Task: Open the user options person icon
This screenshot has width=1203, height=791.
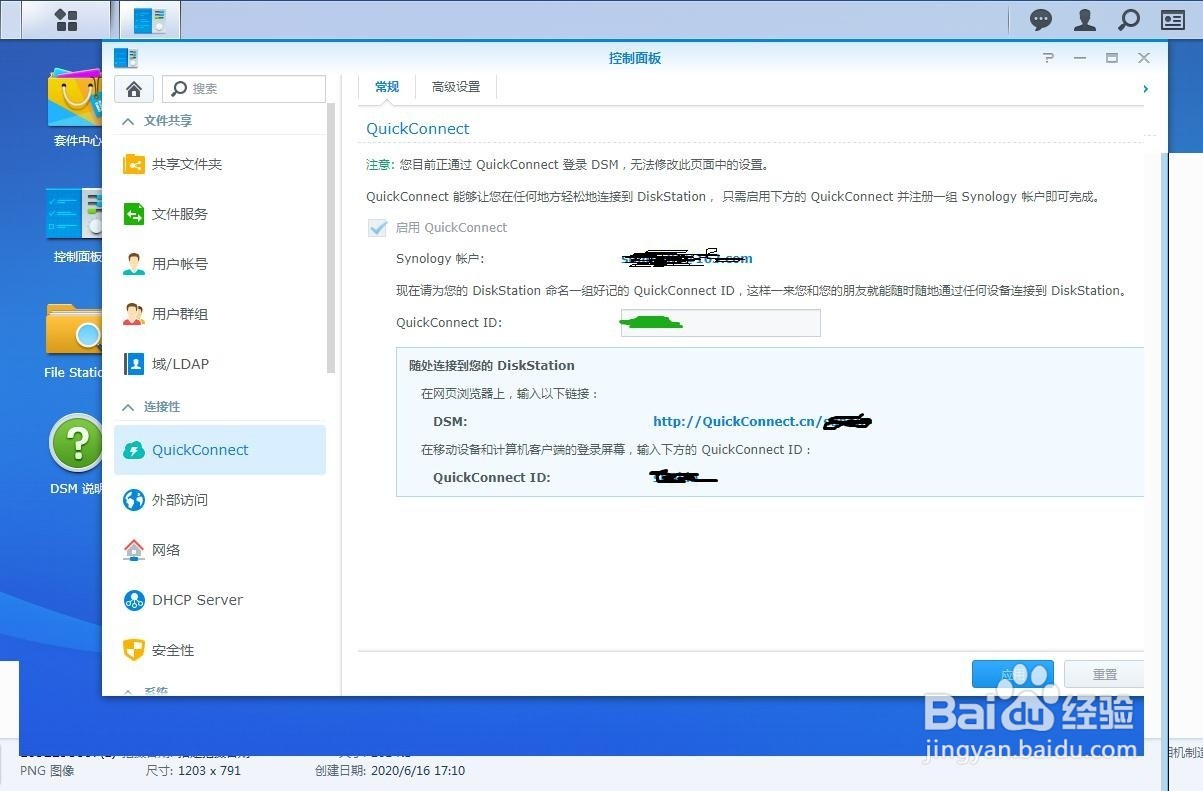Action: coord(1084,19)
